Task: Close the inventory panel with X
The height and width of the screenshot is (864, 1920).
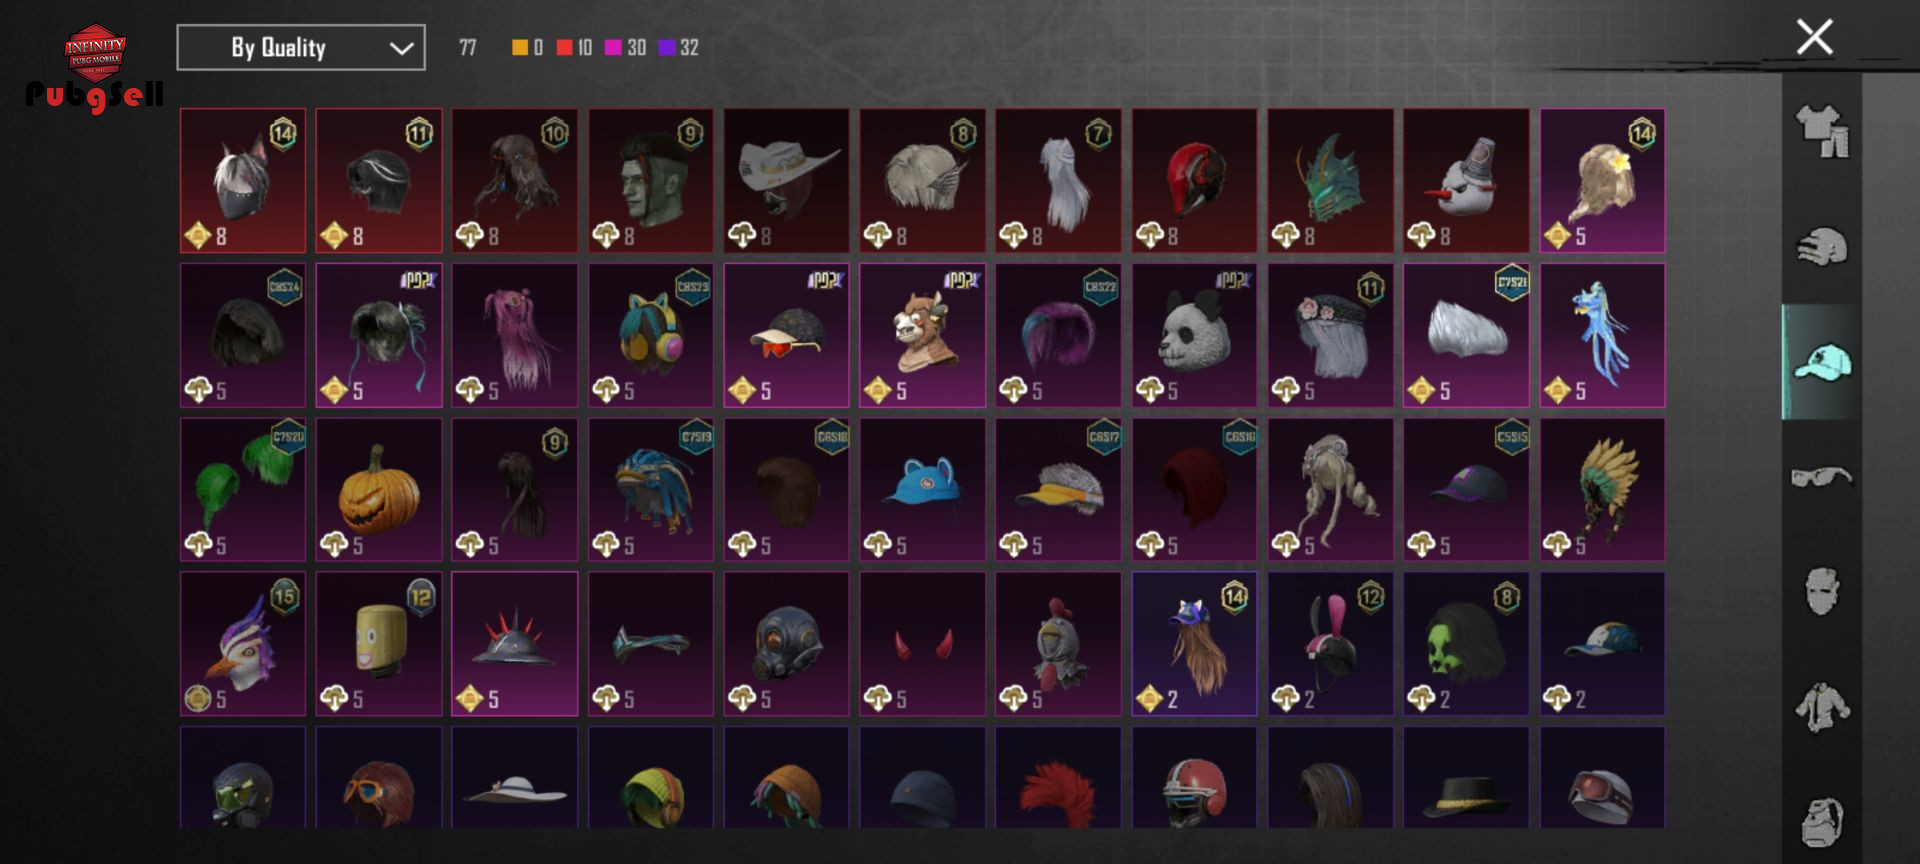Action: pyautogui.click(x=1814, y=37)
